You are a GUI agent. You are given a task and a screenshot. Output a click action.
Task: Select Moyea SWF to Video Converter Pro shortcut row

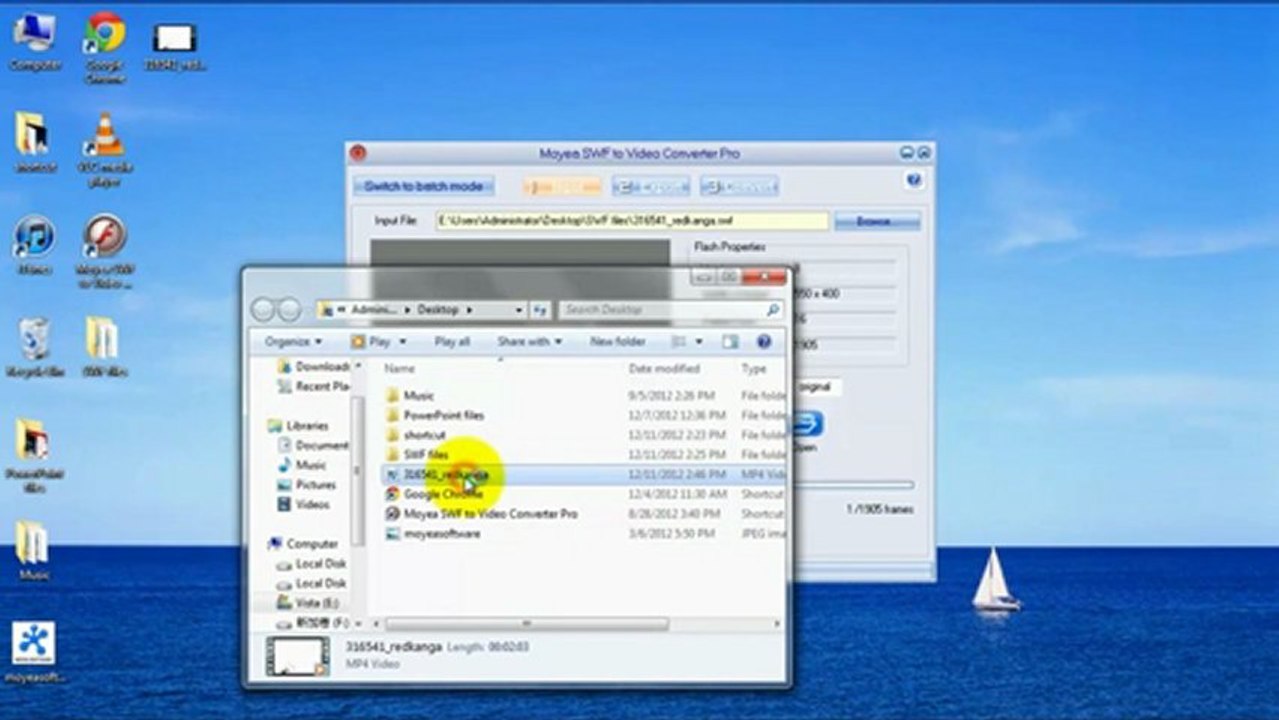[584, 514]
